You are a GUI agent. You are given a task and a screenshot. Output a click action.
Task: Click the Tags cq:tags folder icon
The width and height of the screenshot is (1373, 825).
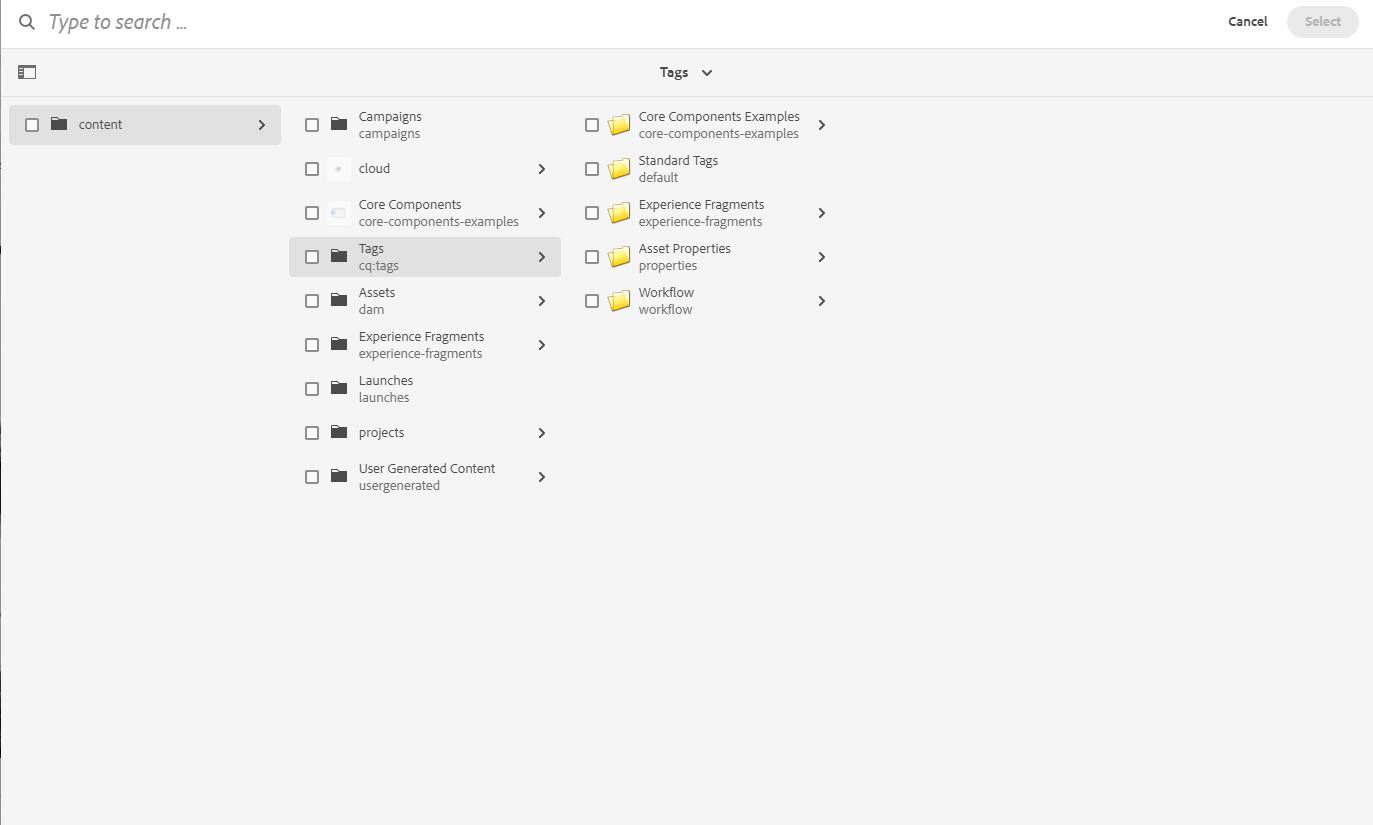(339, 257)
